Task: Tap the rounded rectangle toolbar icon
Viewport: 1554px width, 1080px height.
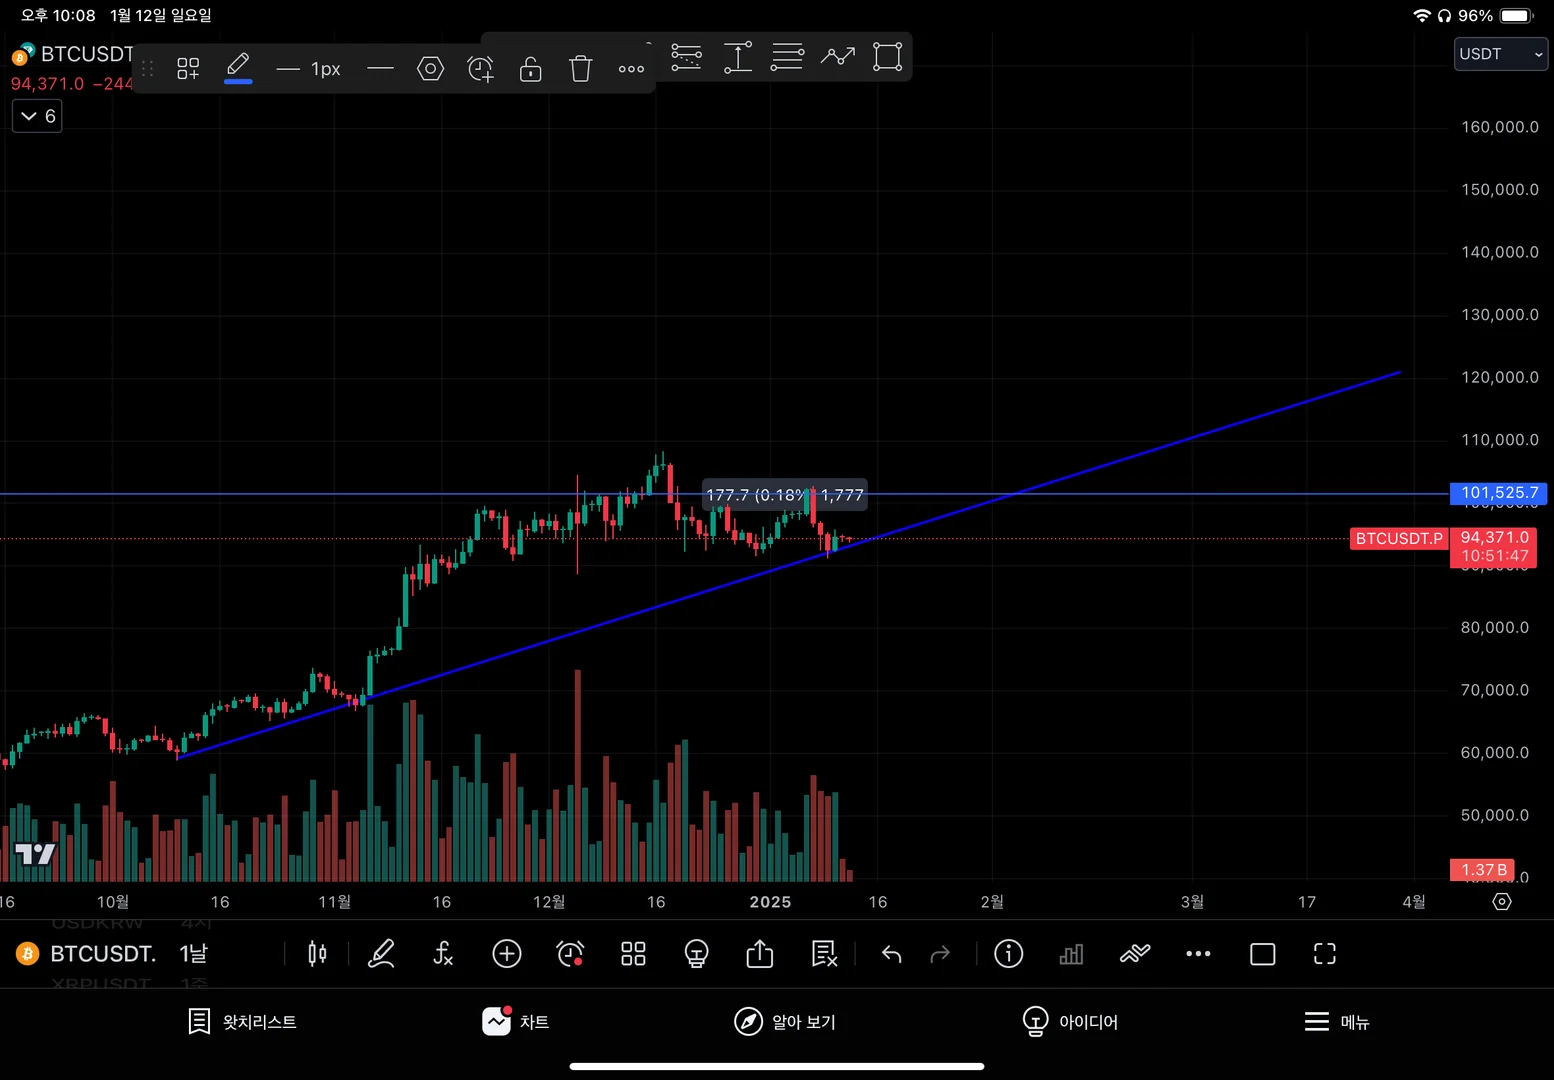Action: (x=1263, y=954)
